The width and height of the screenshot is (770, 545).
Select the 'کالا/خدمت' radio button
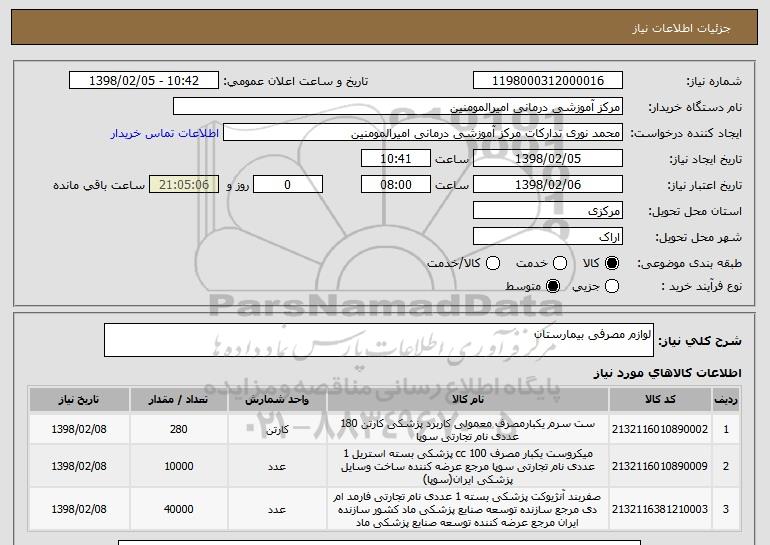(493, 264)
